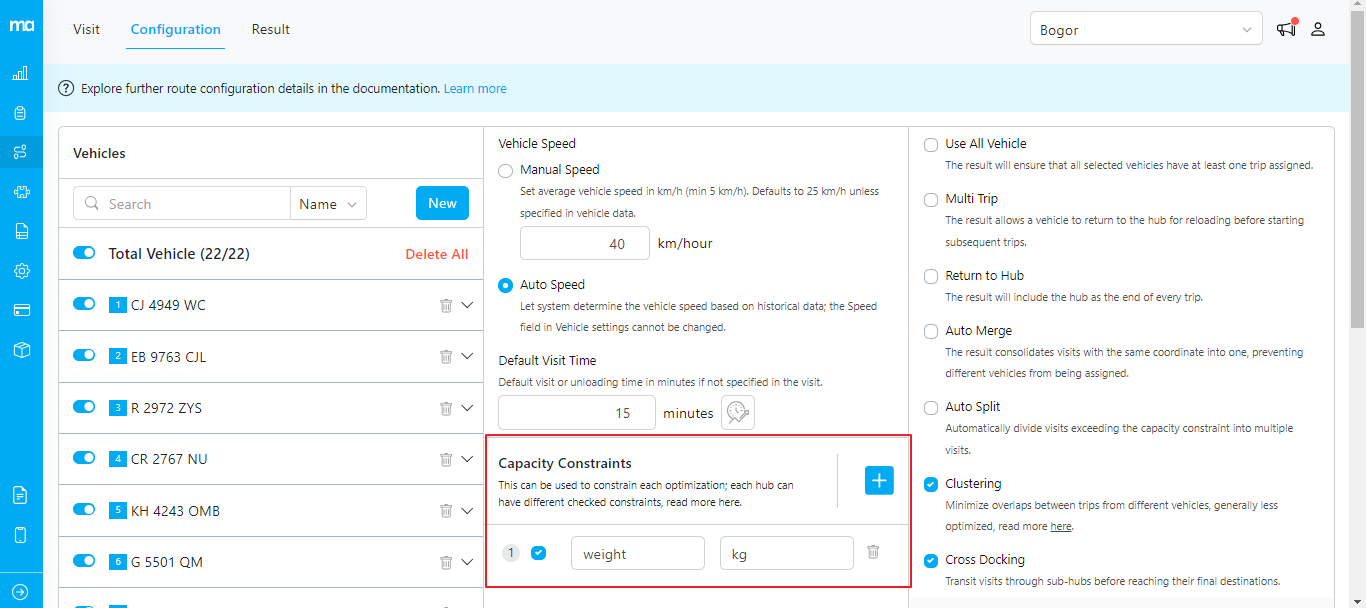This screenshot has width=1366, height=608.
Task: Click the Default Visit Time minutes field
Action: point(576,413)
